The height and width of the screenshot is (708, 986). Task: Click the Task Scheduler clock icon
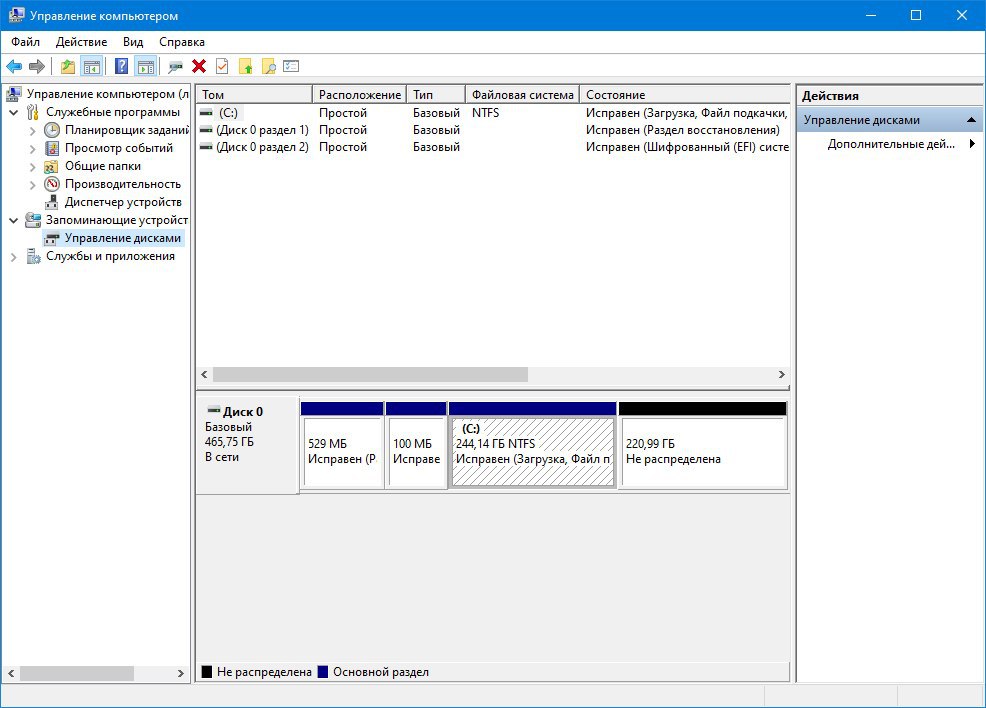coord(52,130)
